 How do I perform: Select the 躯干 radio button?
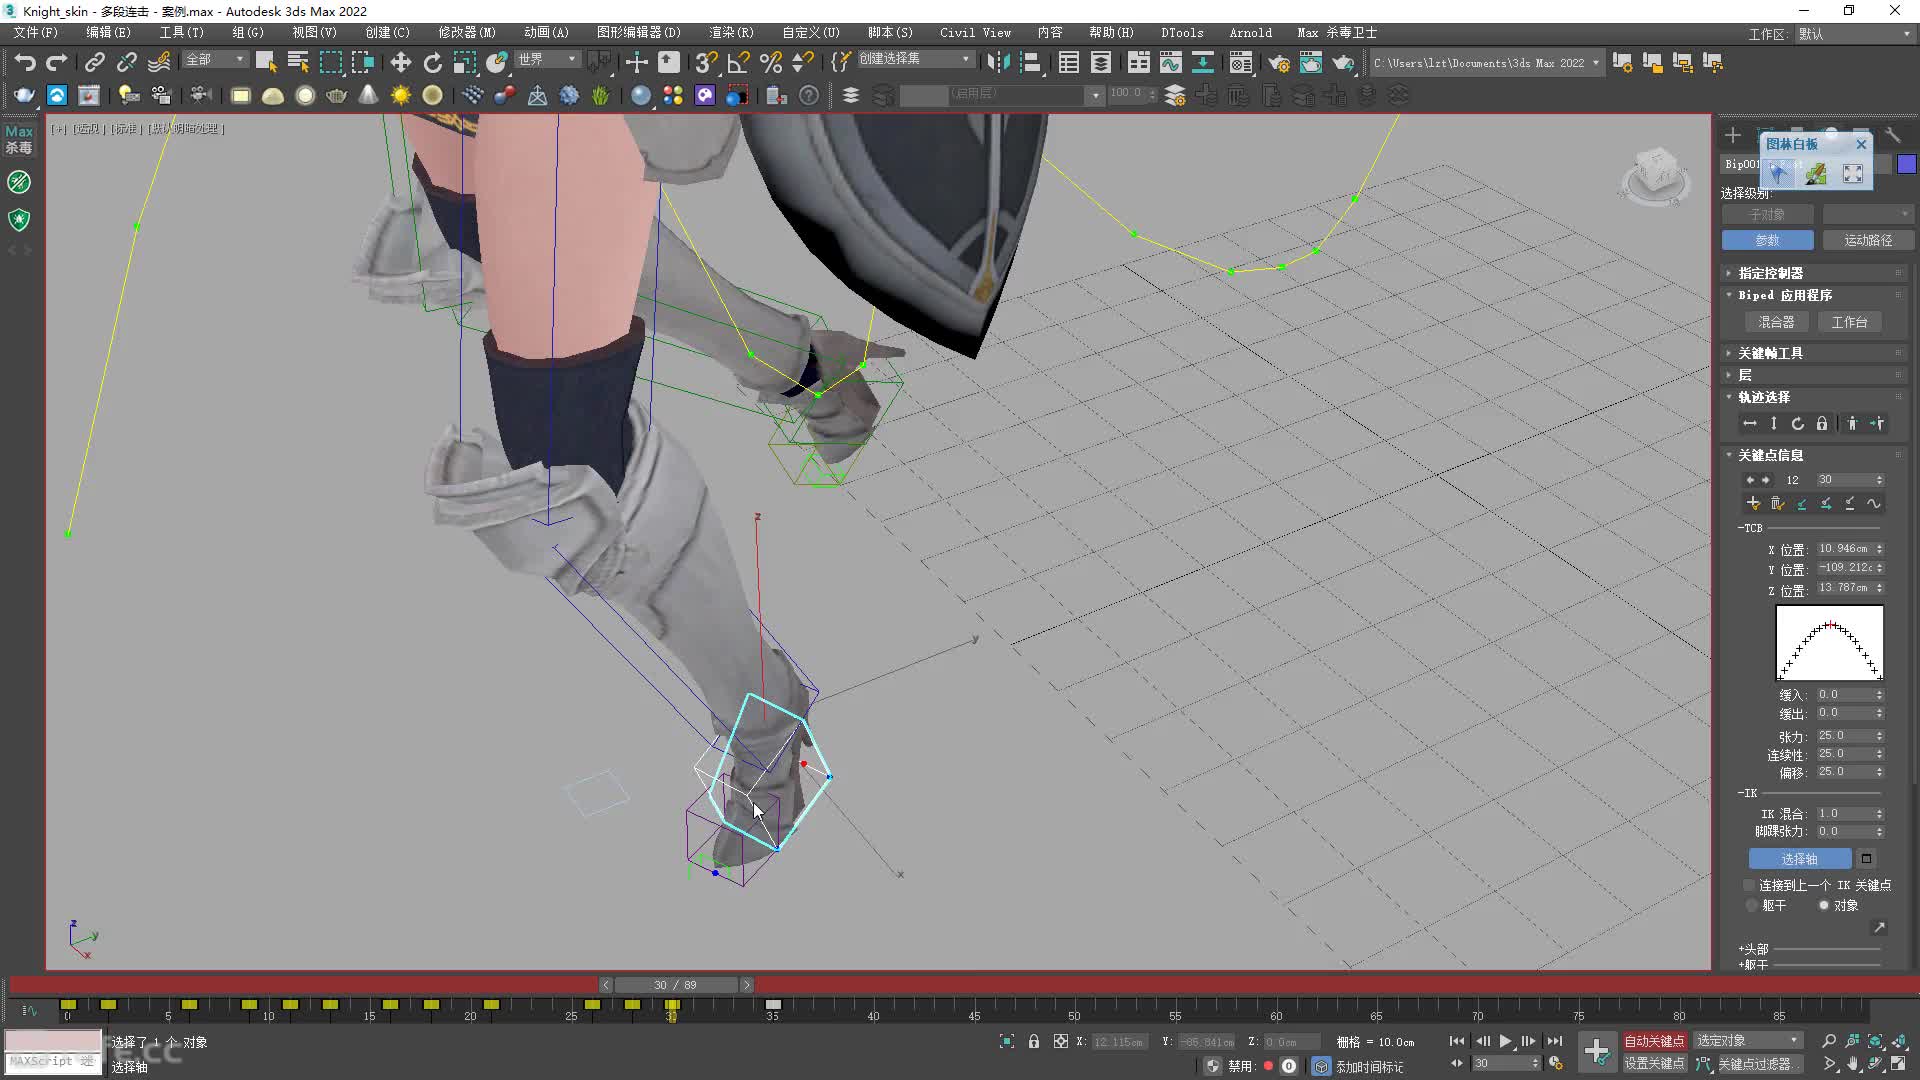(1752, 905)
